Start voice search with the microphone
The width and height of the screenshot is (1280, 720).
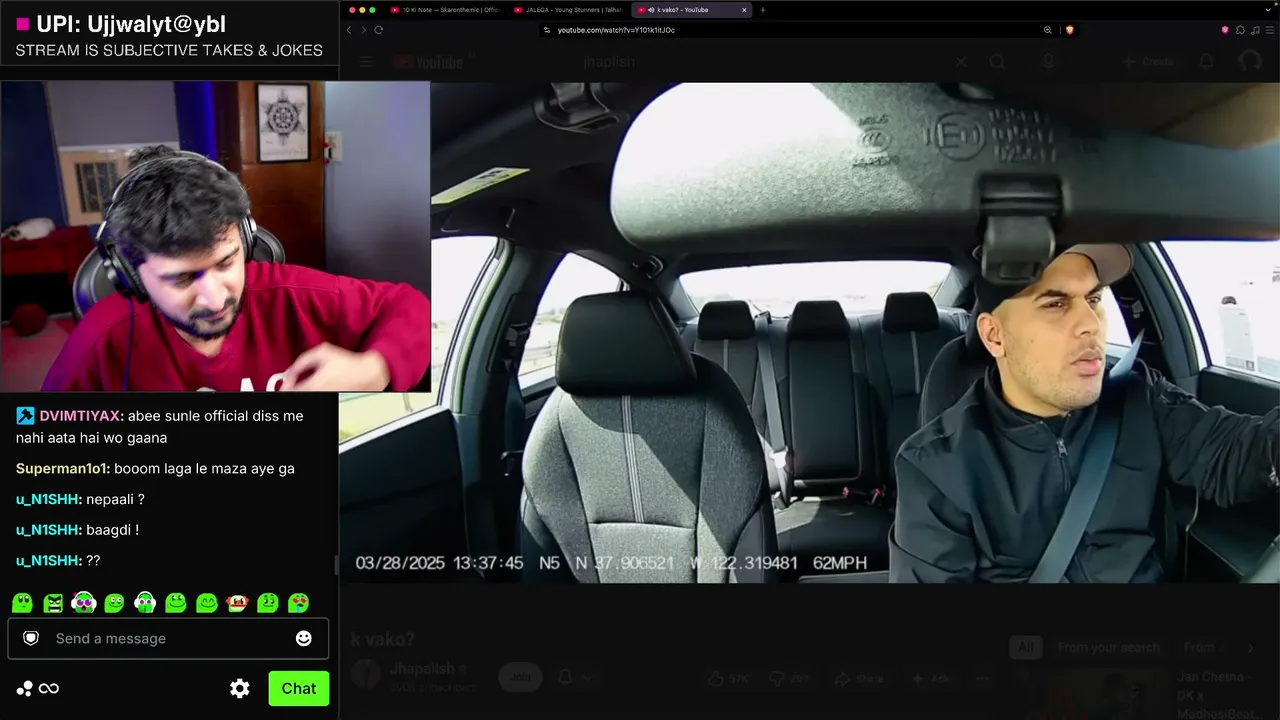pyautogui.click(x=1048, y=62)
